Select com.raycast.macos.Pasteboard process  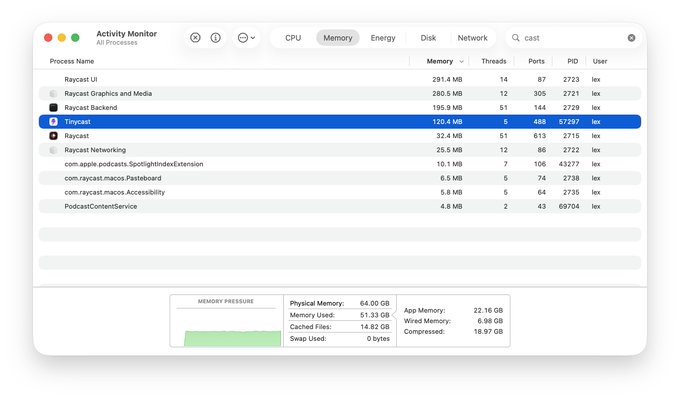tap(340, 178)
